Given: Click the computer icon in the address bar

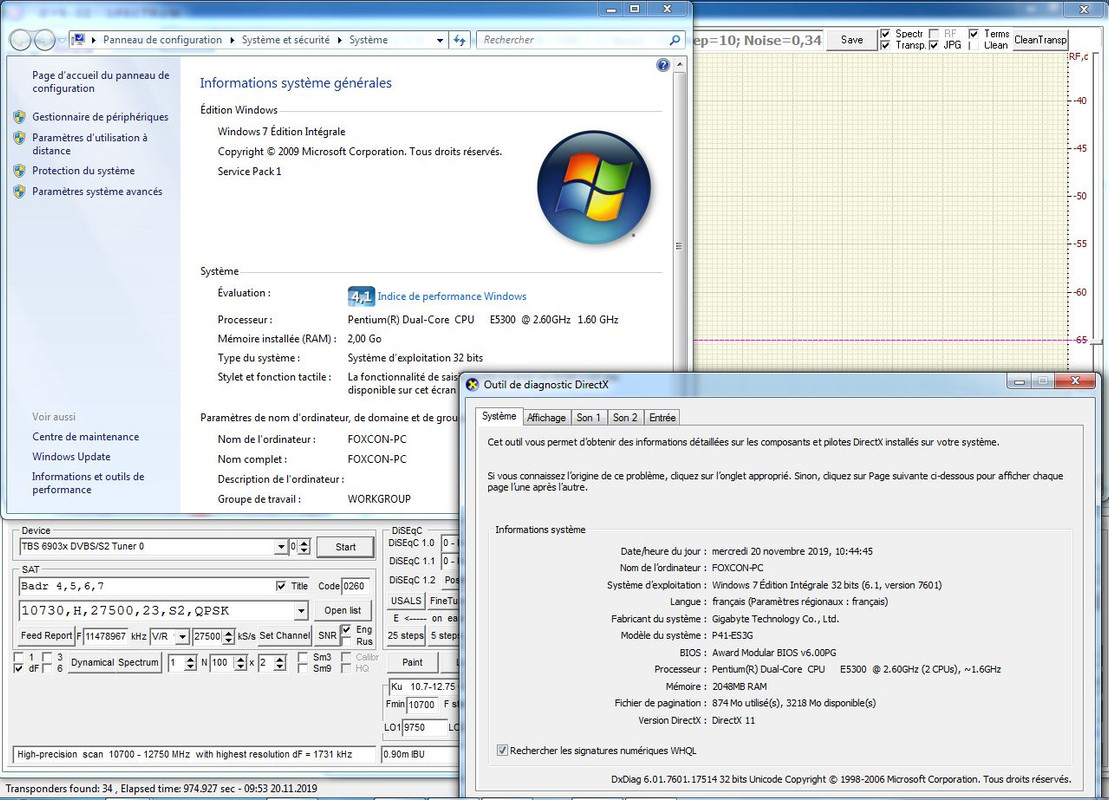Looking at the screenshot, I should 79,40.
